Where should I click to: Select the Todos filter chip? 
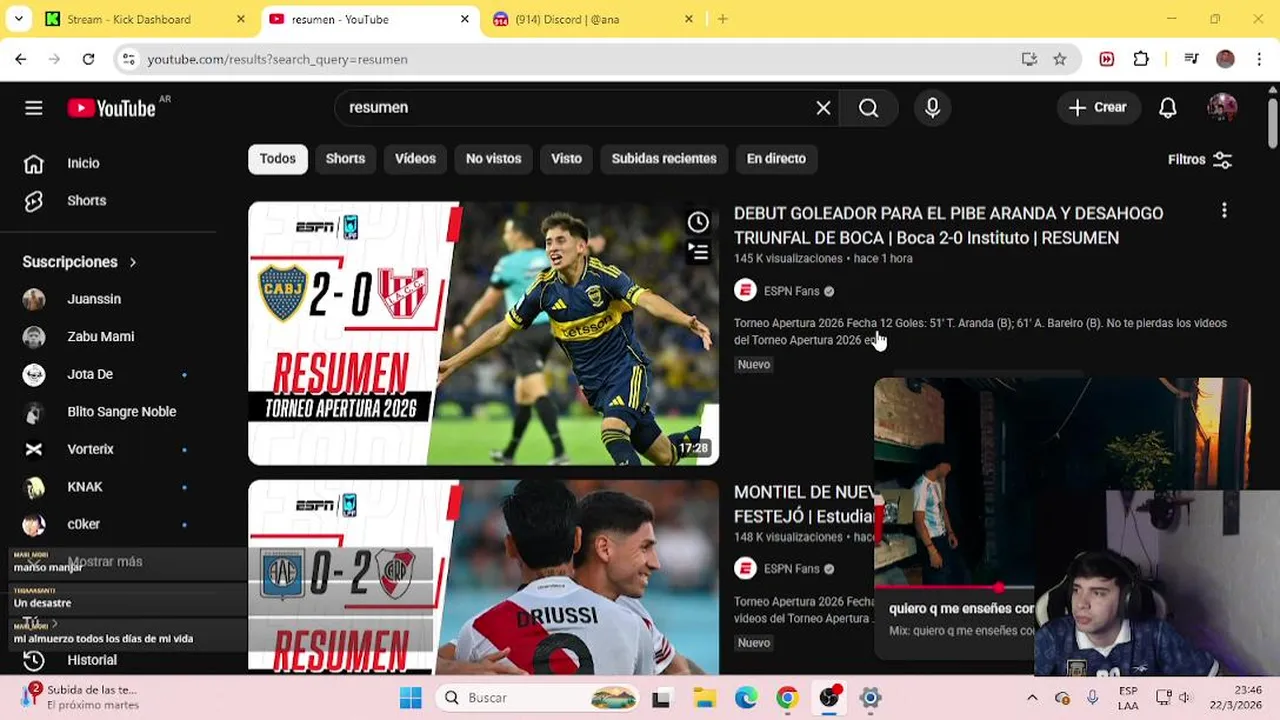(278, 159)
